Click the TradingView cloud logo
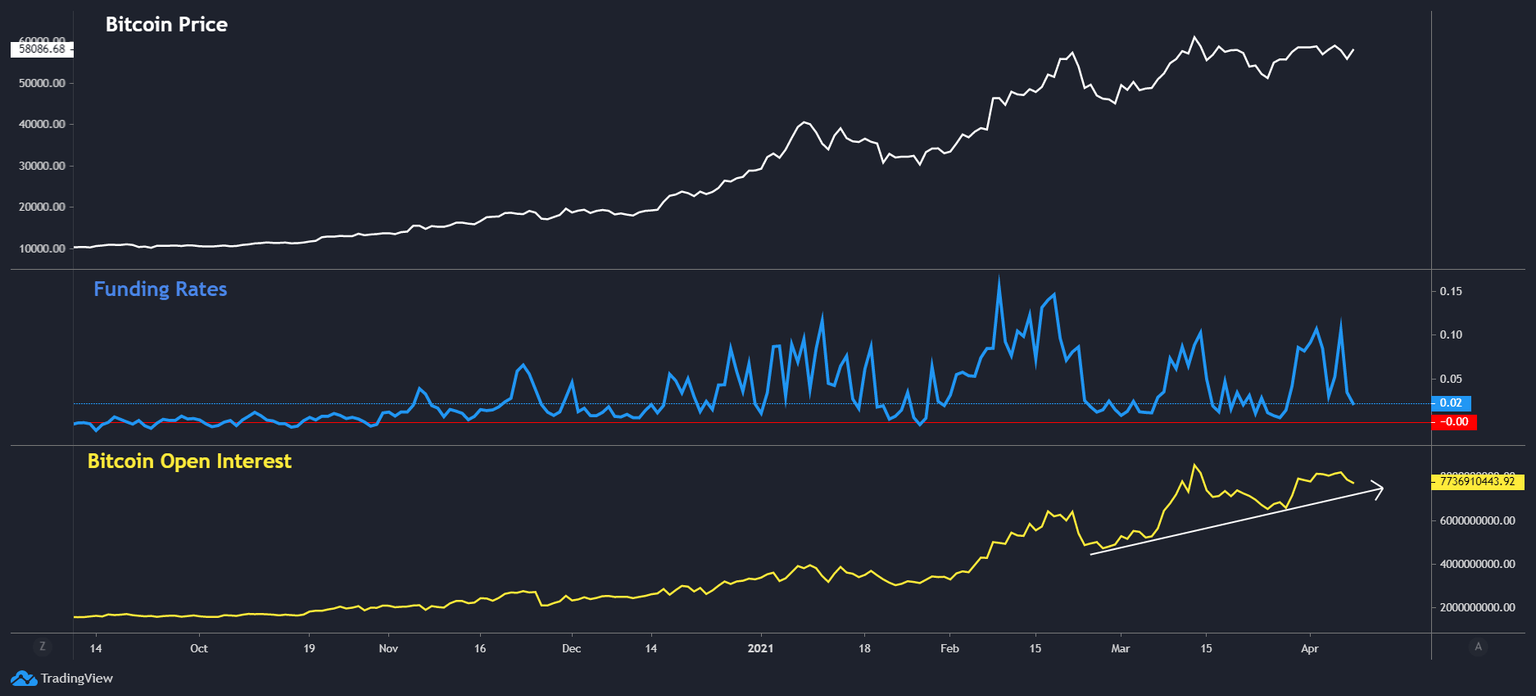1536x696 pixels. click(x=23, y=678)
